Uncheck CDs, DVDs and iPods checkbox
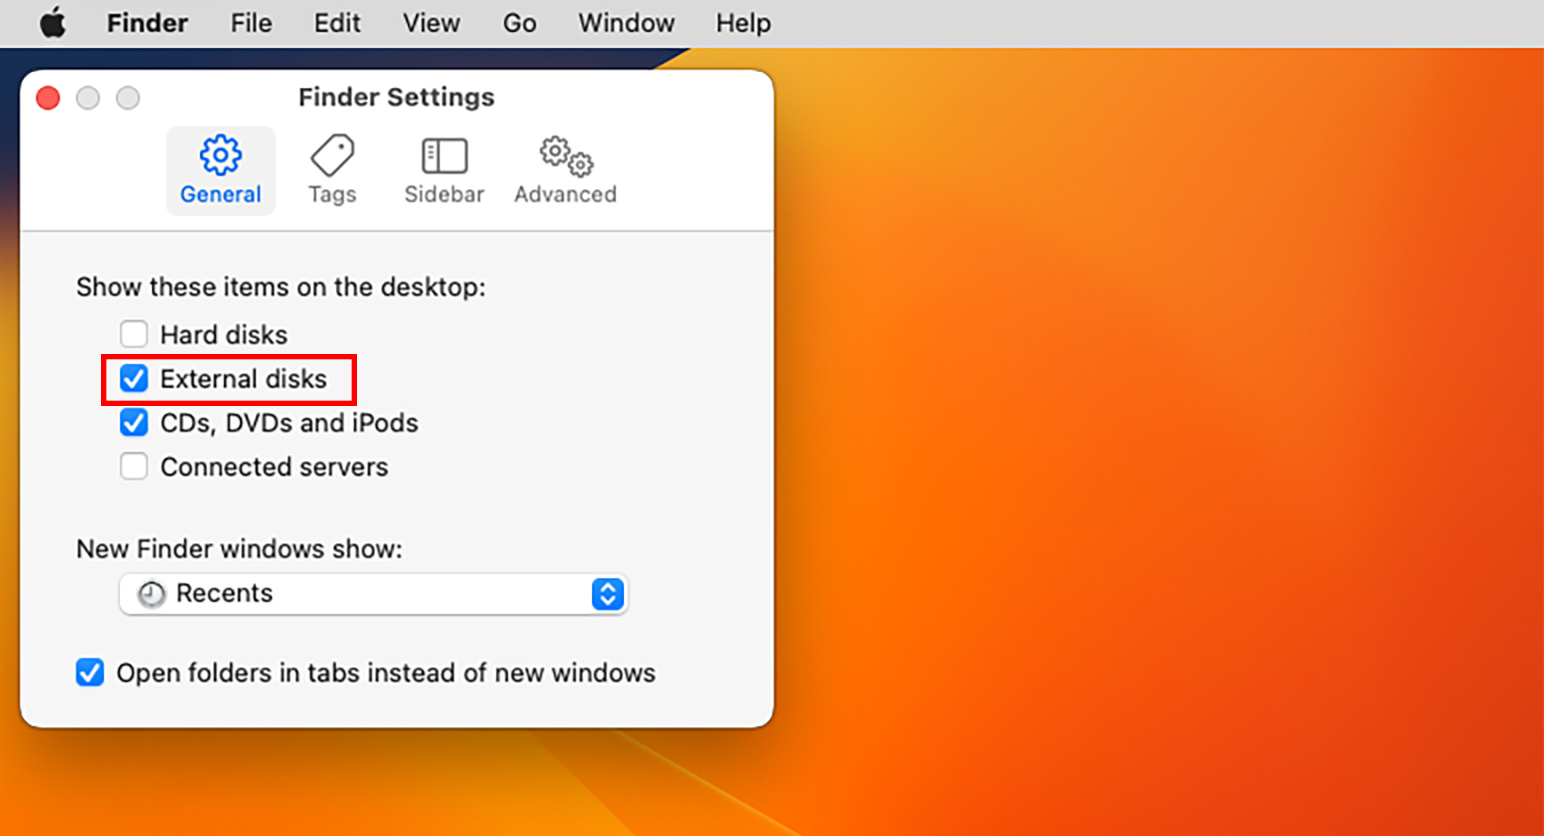 pos(134,422)
